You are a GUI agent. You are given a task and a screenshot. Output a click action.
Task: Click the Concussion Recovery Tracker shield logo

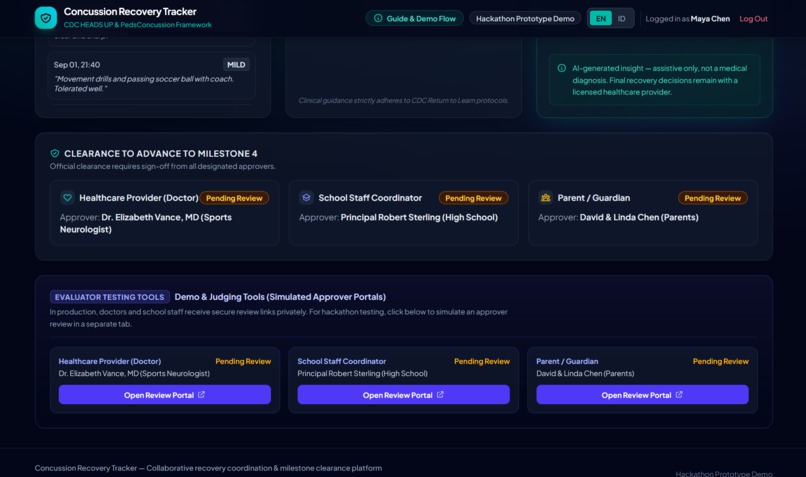coord(46,18)
